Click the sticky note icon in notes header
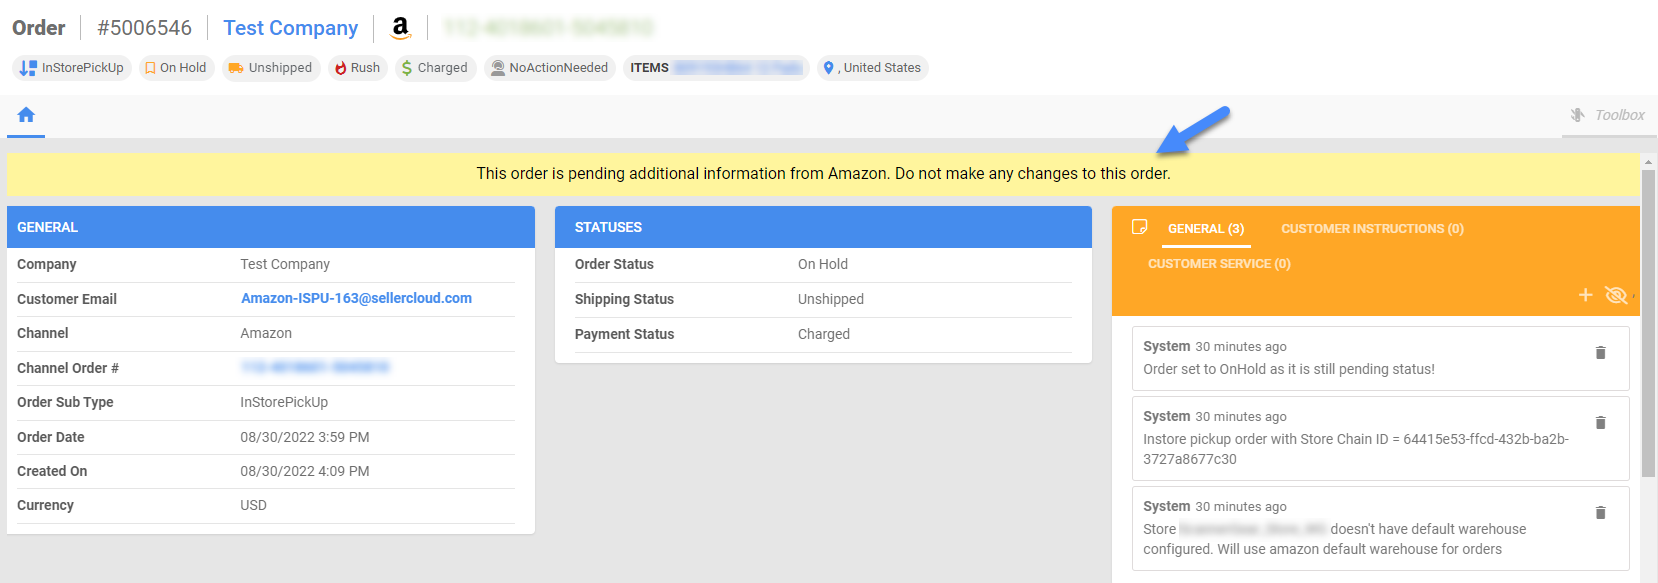Image resolution: width=1658 pixels, height=583 pixels. click(1139, 228)
